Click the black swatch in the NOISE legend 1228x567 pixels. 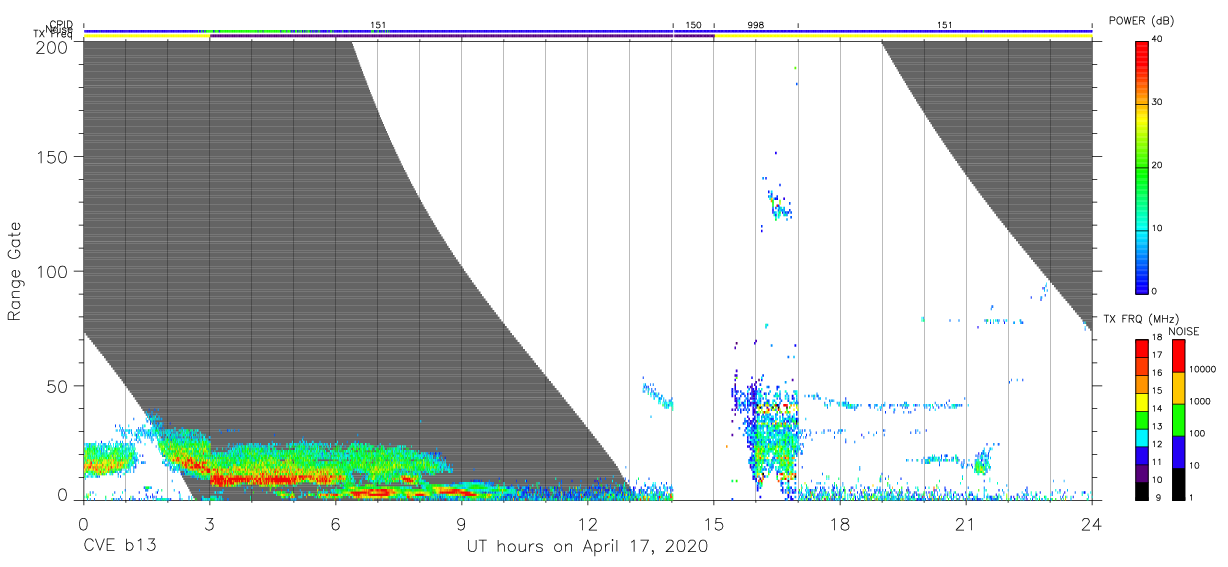1178,482
